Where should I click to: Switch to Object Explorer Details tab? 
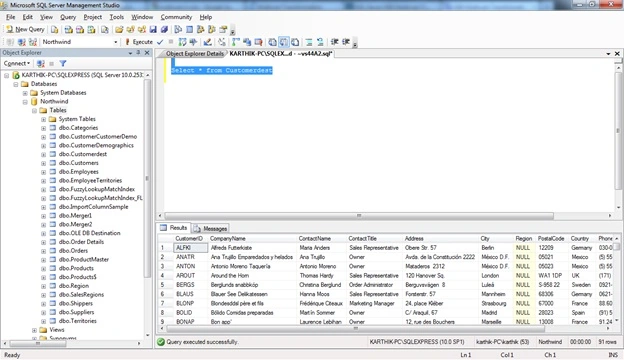pyautogui.click(x=195, y=54)
